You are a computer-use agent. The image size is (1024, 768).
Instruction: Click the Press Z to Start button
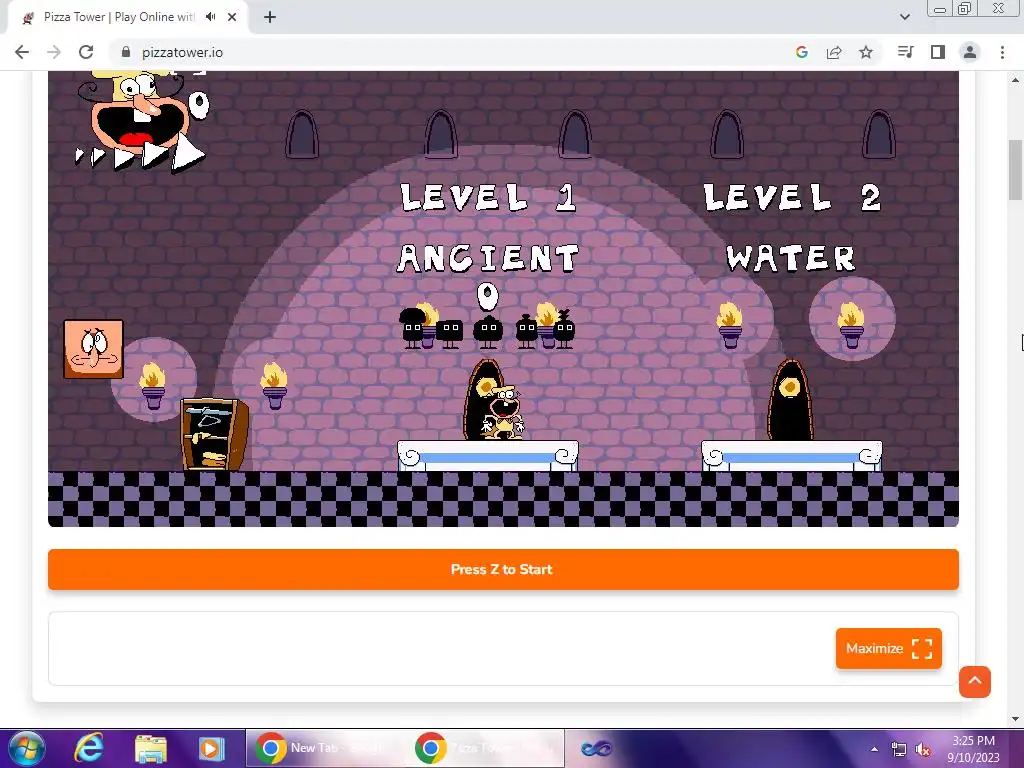[x=504, y=569]
